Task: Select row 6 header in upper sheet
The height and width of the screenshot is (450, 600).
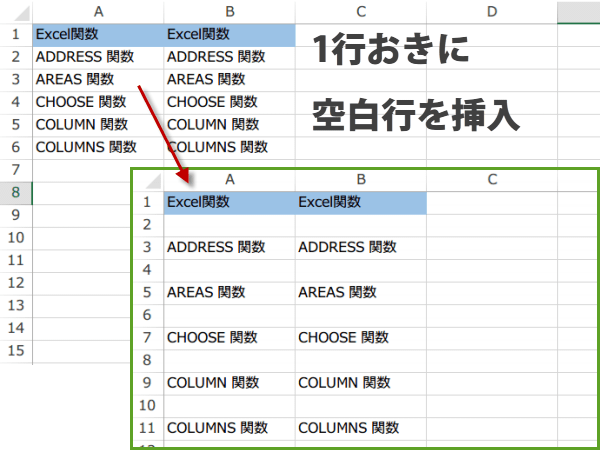Action: coord(16,148)
